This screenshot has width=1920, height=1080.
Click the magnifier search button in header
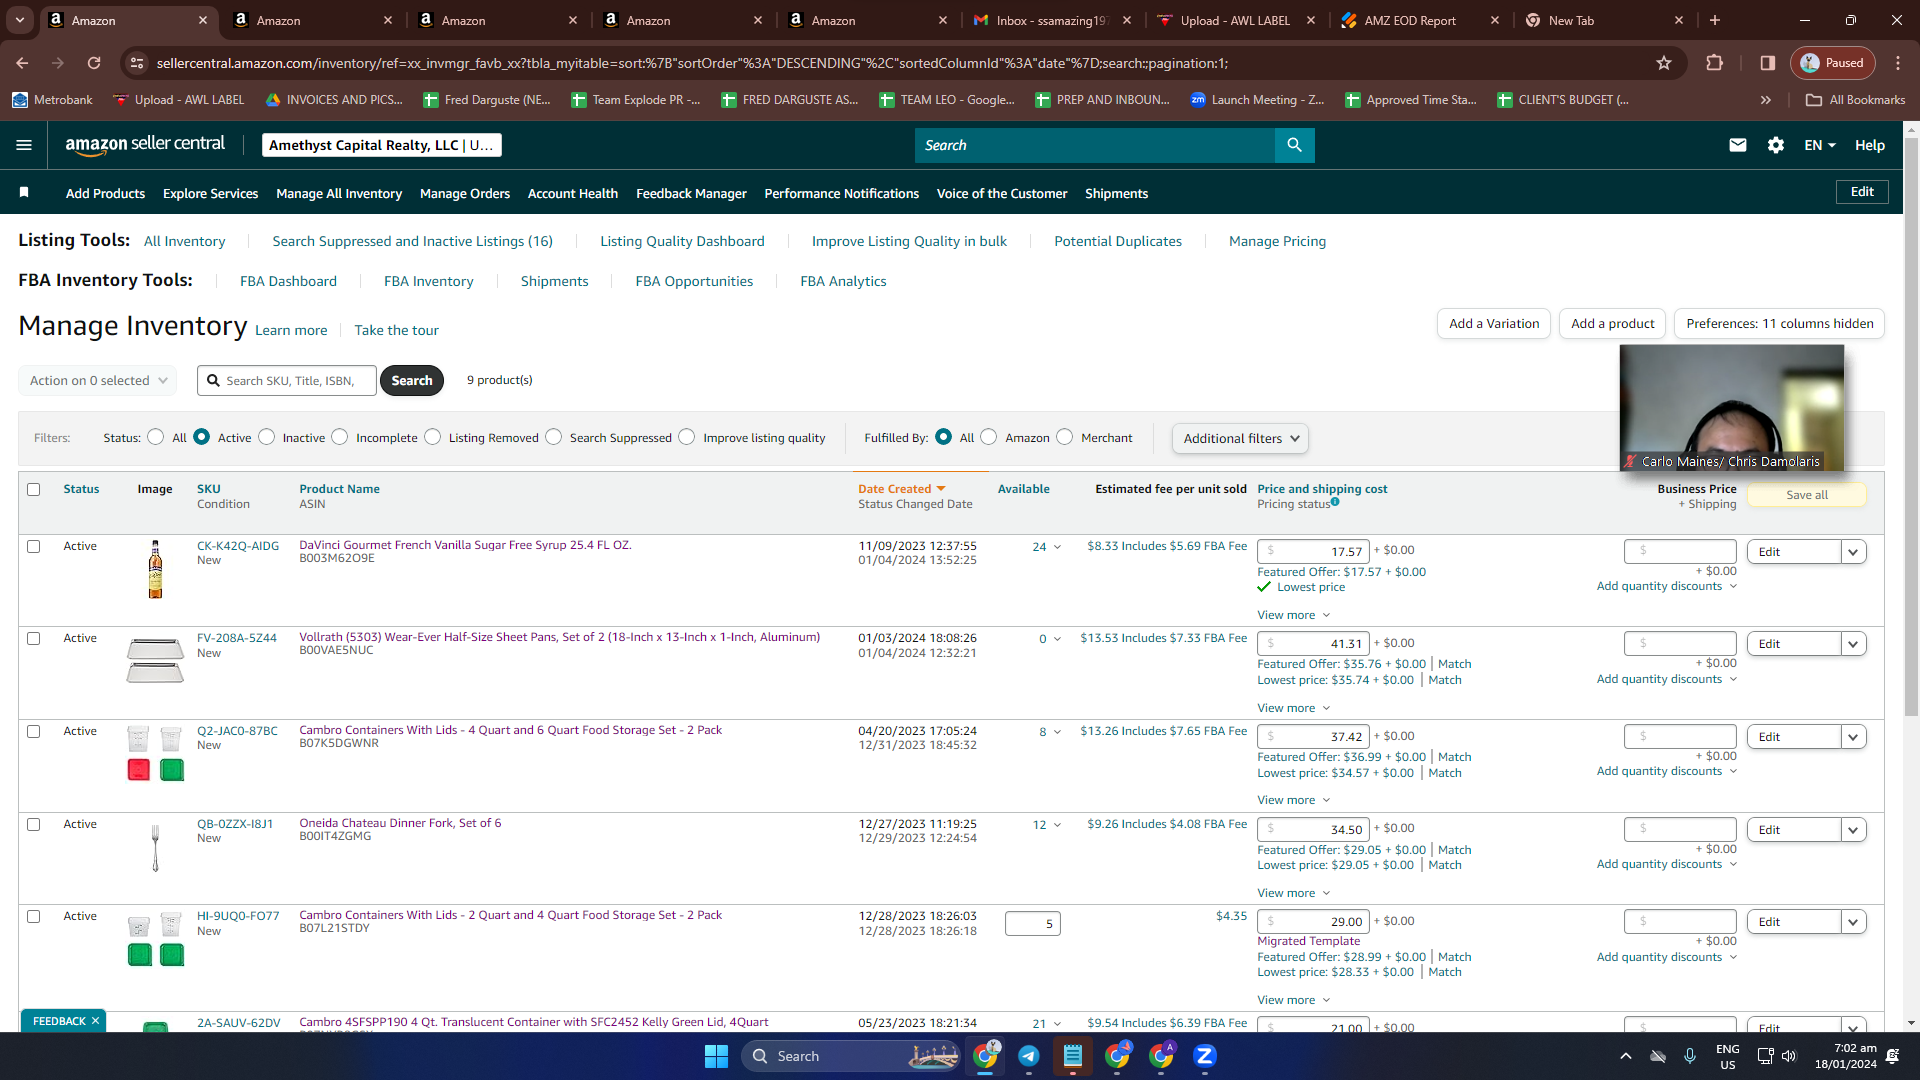(x=1294, y=145)
